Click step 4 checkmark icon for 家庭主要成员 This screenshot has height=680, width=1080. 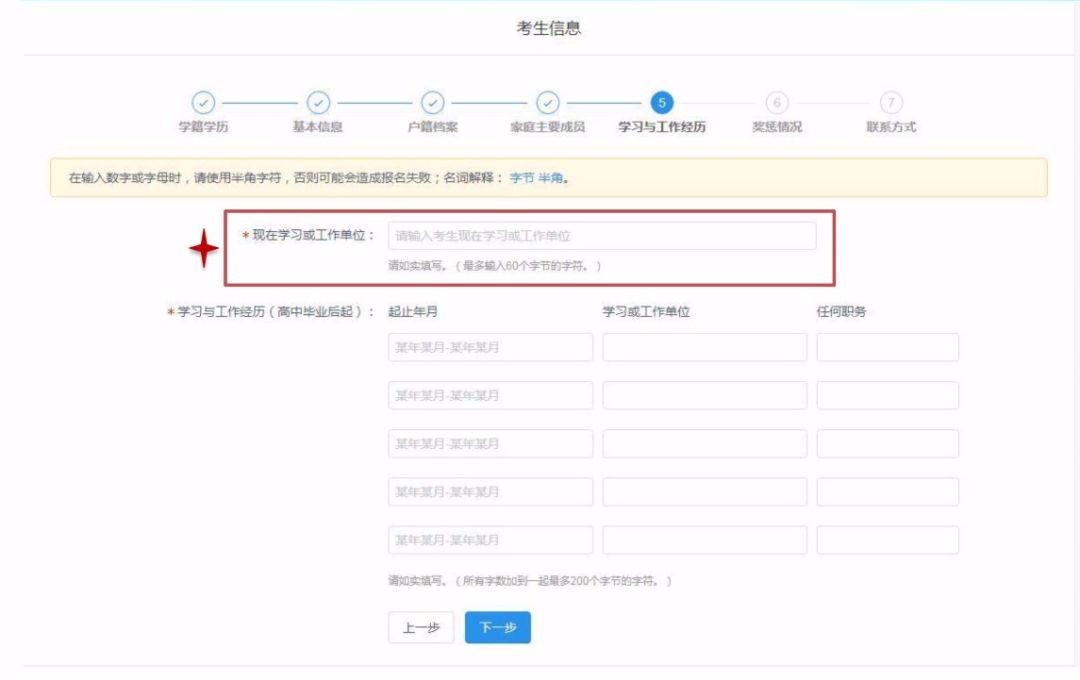pos(547,102)
